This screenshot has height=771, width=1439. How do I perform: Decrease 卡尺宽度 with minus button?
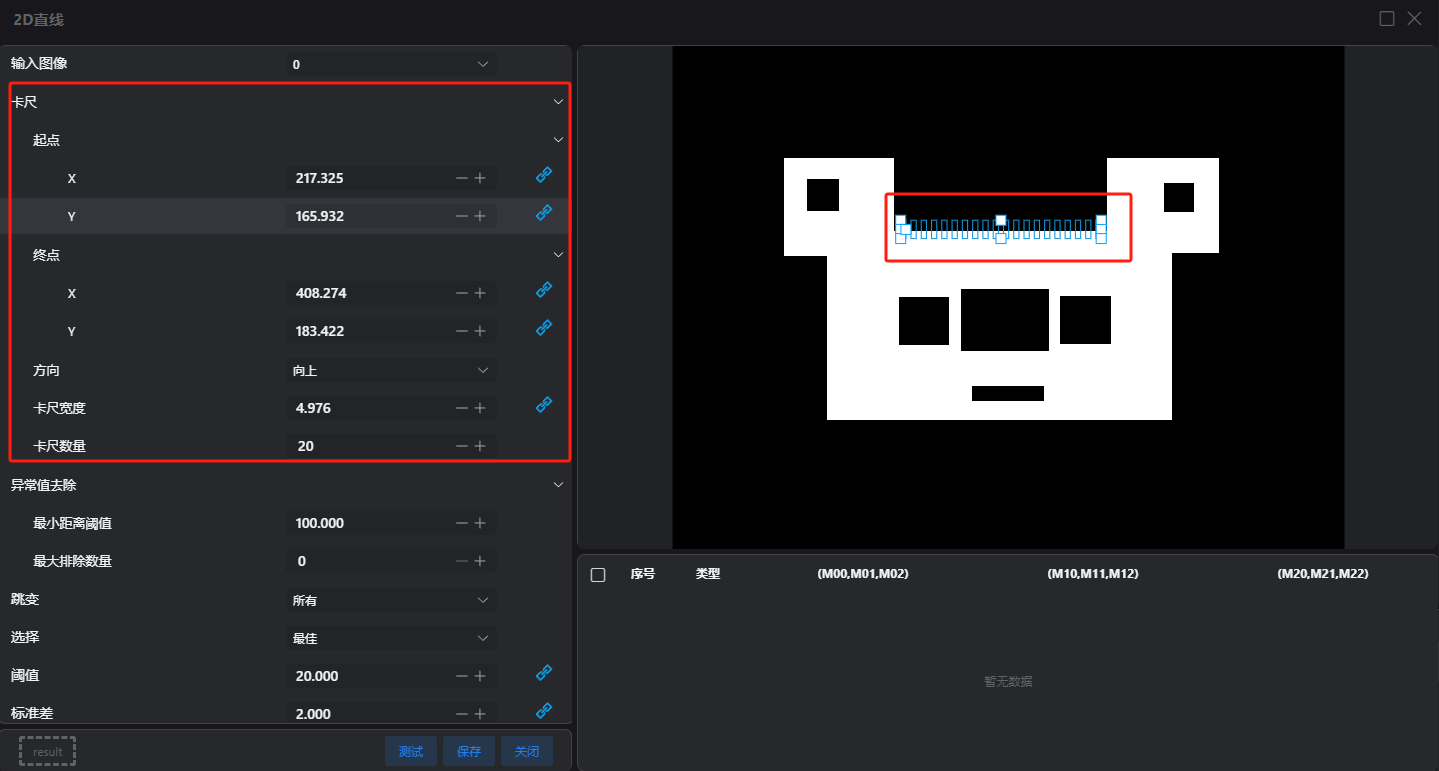[x=461, y=408]
